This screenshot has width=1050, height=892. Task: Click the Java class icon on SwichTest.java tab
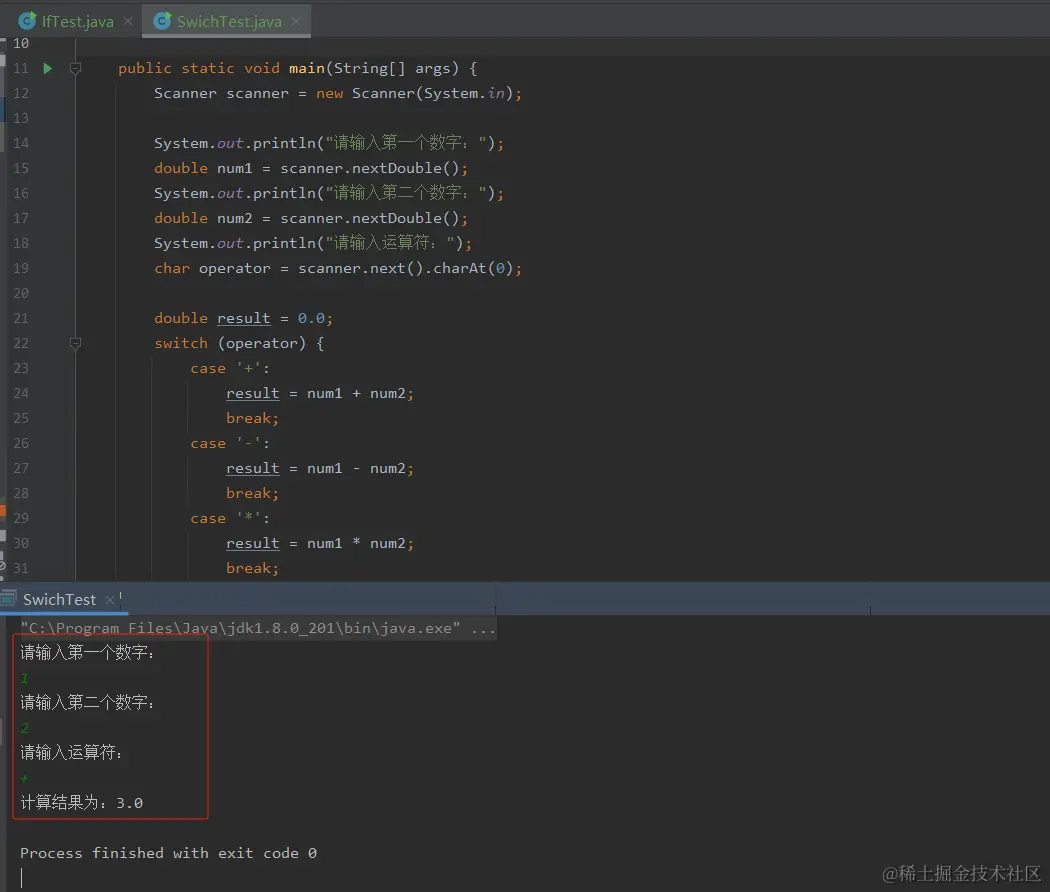pyautogui.click(x=162, y=21)
